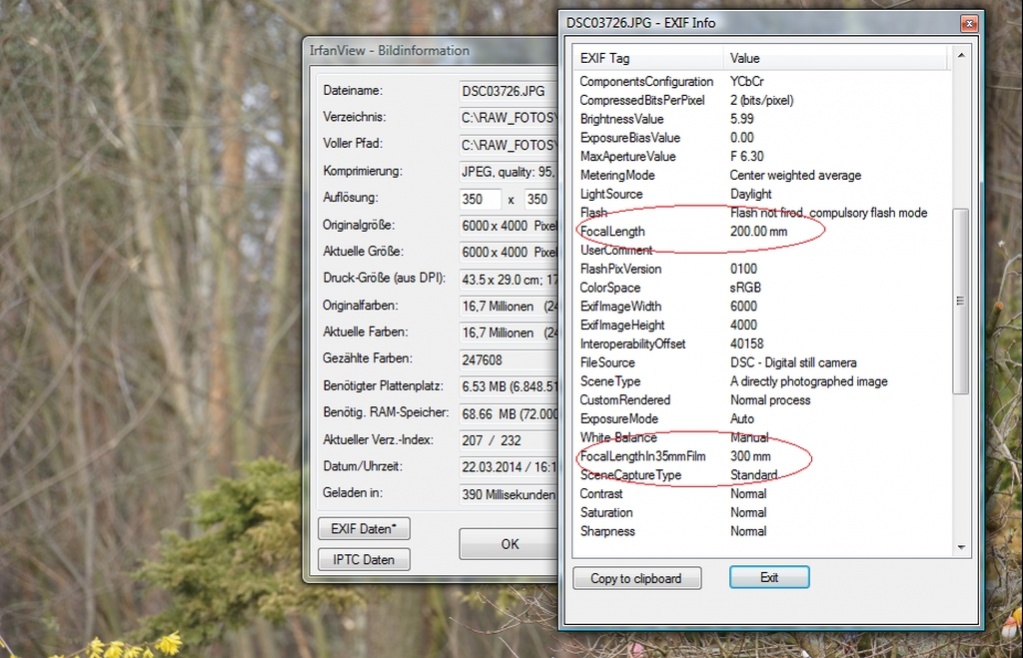This screenshot has height=658, width=1023.
Task: Grab the EXIF list scrollbar thumb
Action: click(x=961, y=300)
